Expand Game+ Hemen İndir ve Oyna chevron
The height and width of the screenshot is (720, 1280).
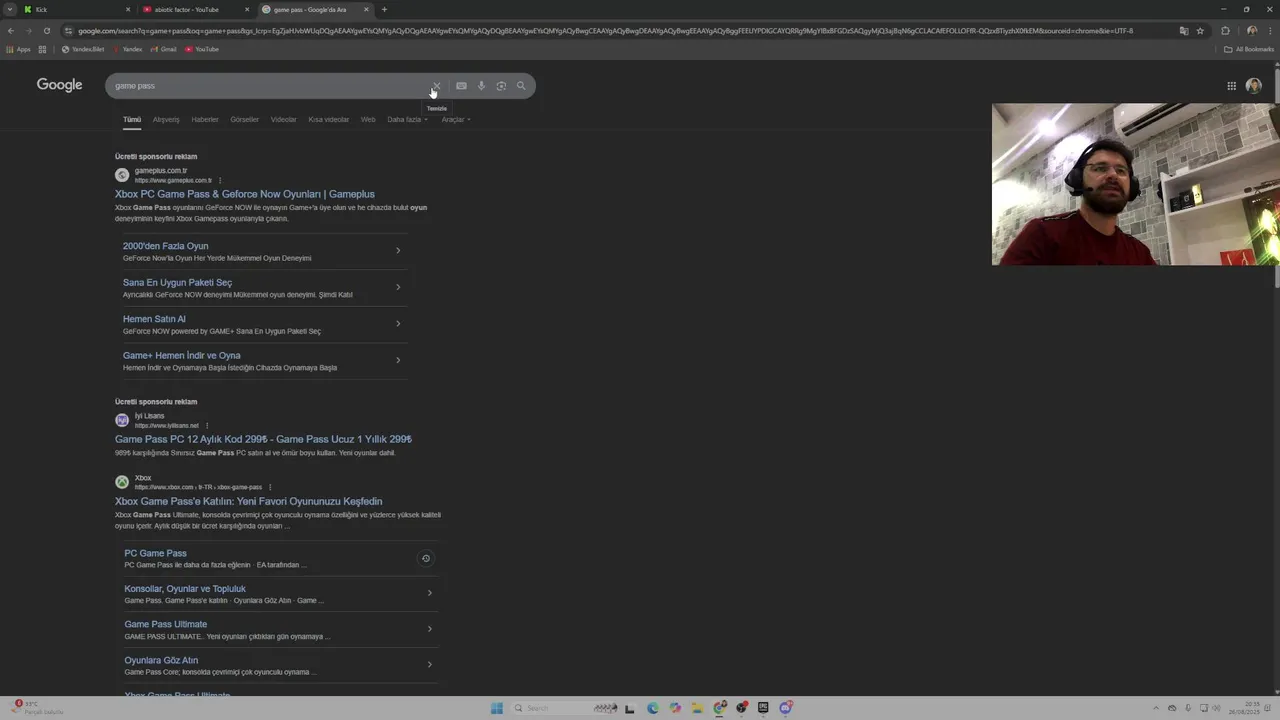(x=398, y=360)
